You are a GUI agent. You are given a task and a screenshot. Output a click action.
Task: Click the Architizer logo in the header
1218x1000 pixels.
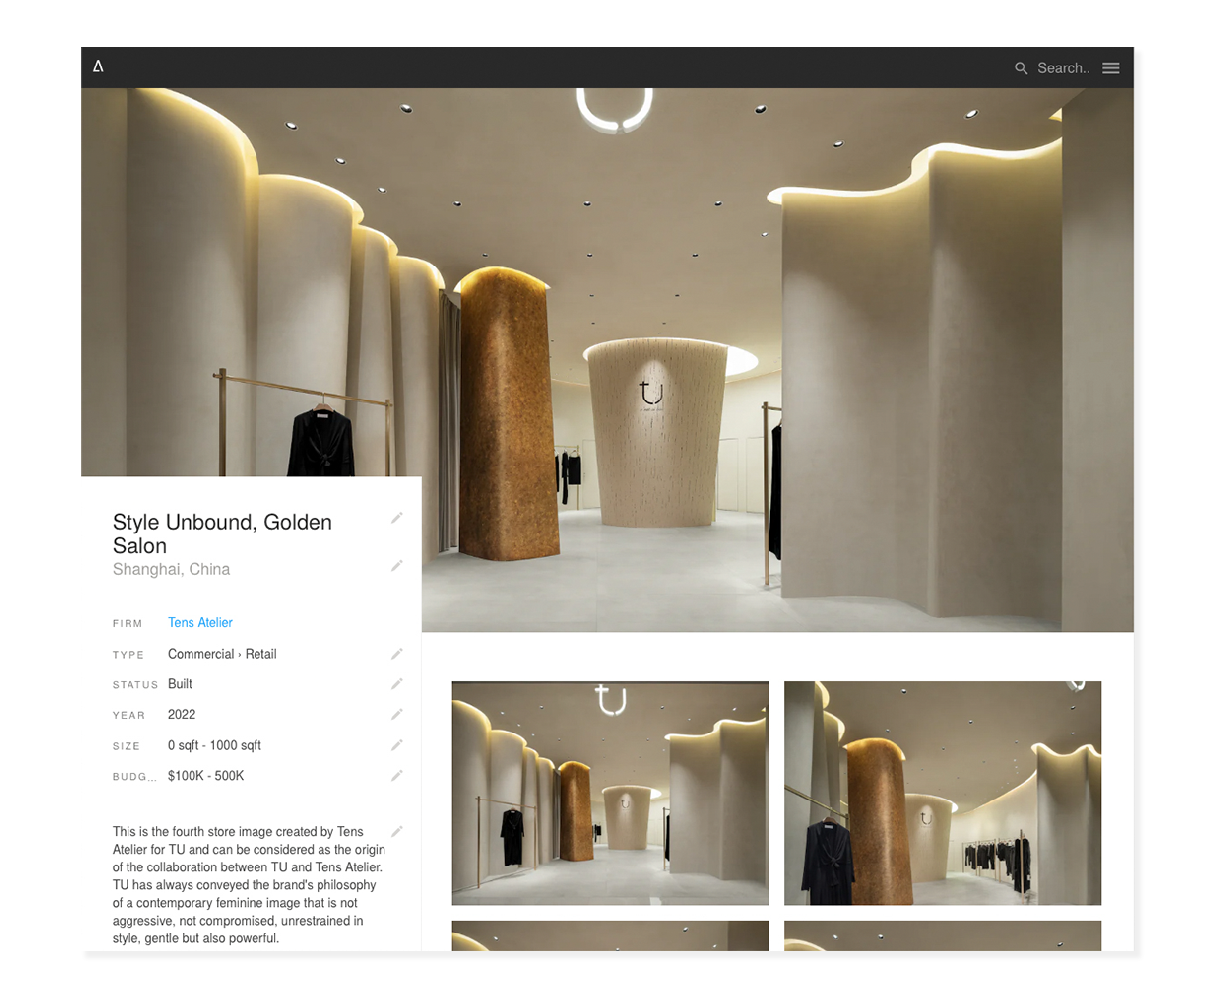[98, 66]
